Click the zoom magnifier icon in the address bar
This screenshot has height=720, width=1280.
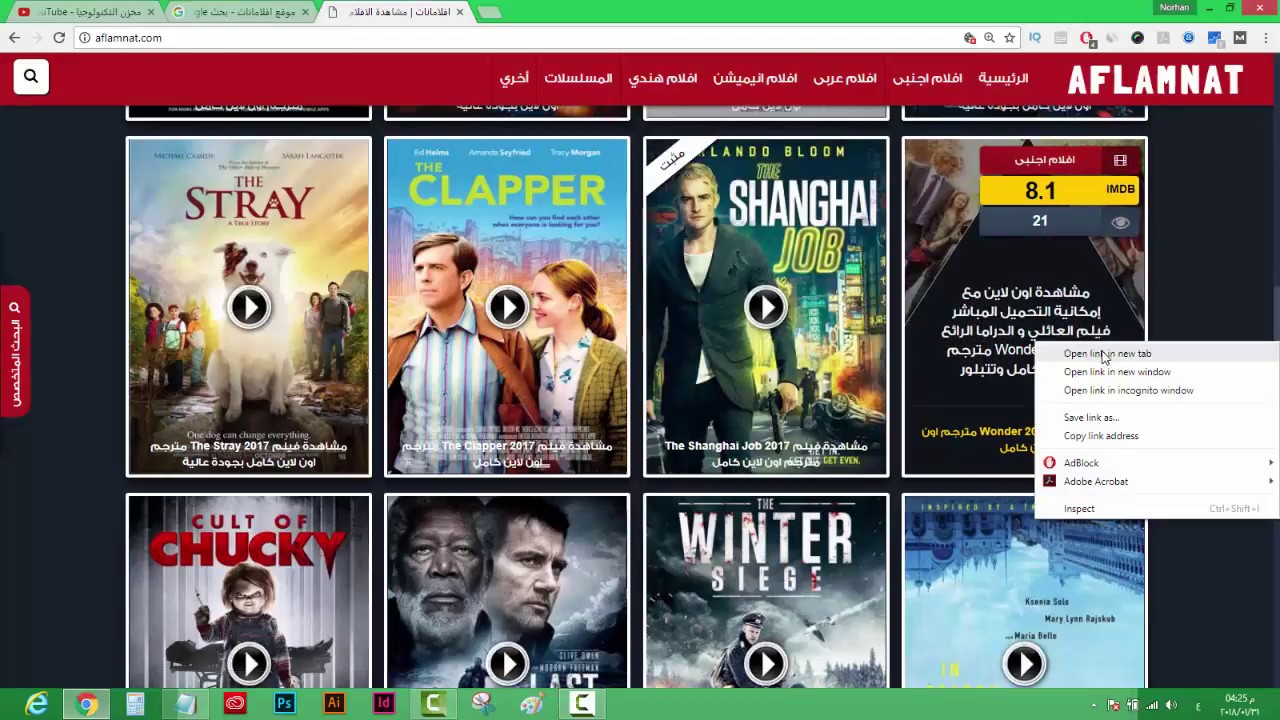pyautogui.click(x=989, y=38)
